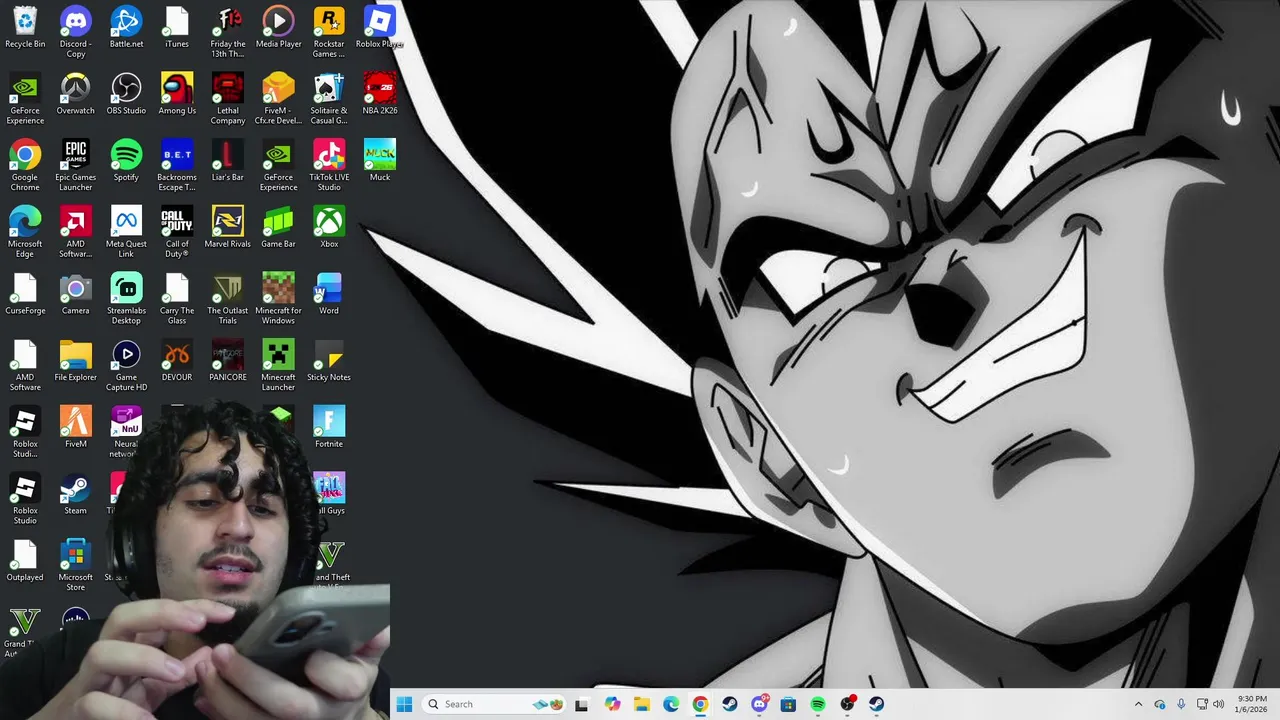1280x720 pixels.
Task: Open TikTok LIVE Studio desktop icon
Action: click(329, 166)
